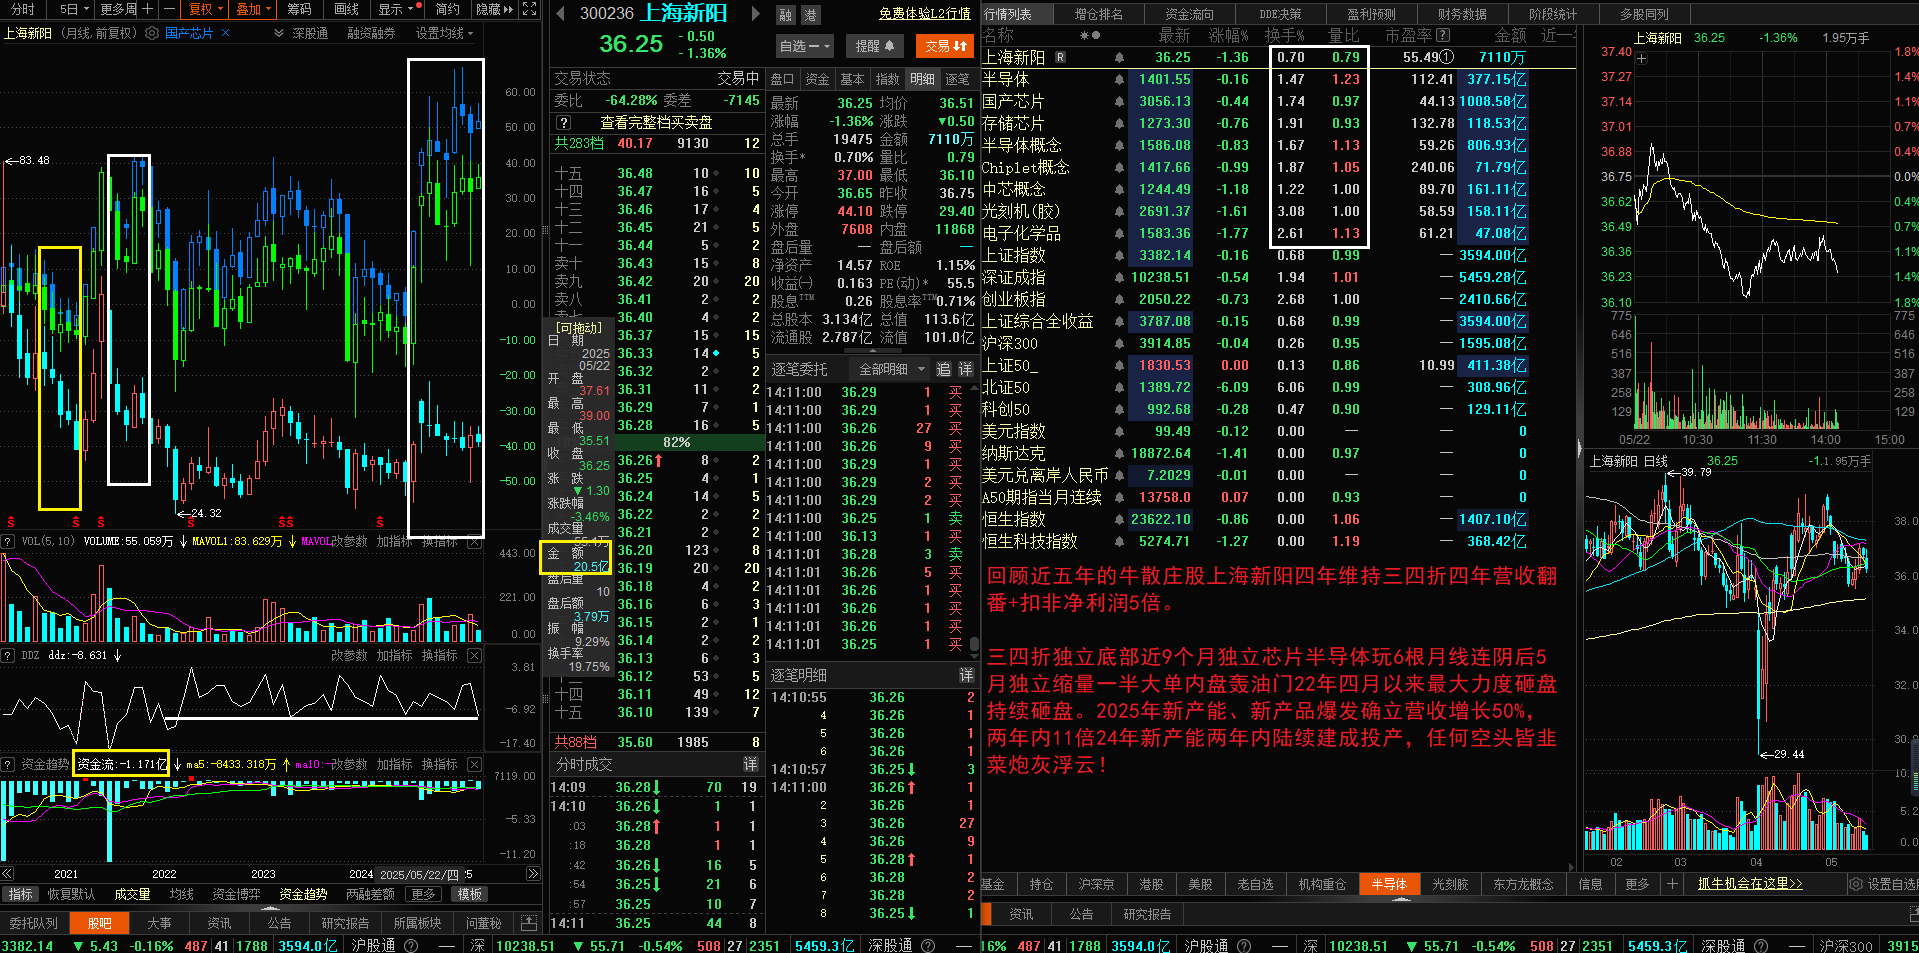Open the 5日 period dropdown
This screenshot has height=953, width=1919.
[74, 9]
